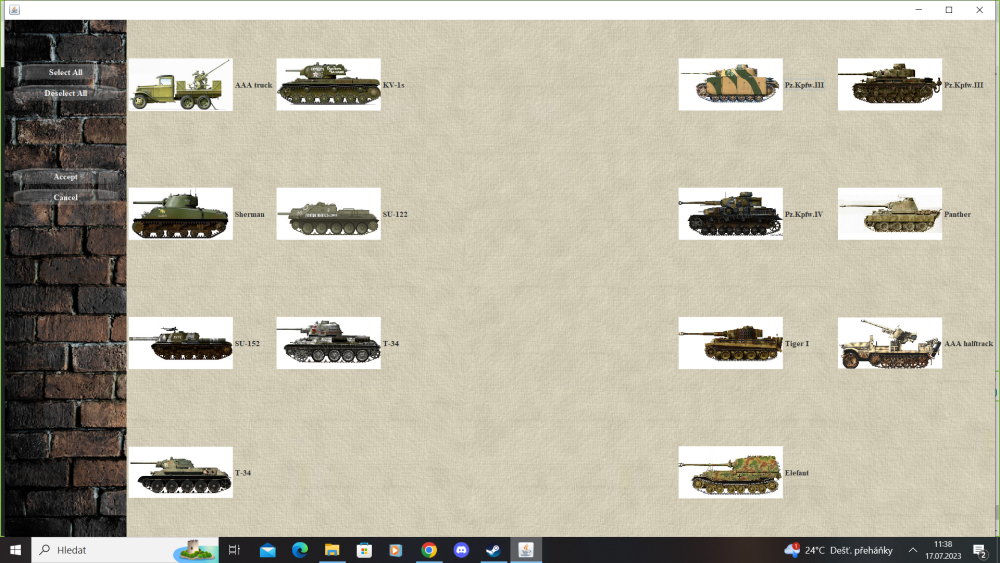Pick the Elefant tank destroyer image

[730, 472]
